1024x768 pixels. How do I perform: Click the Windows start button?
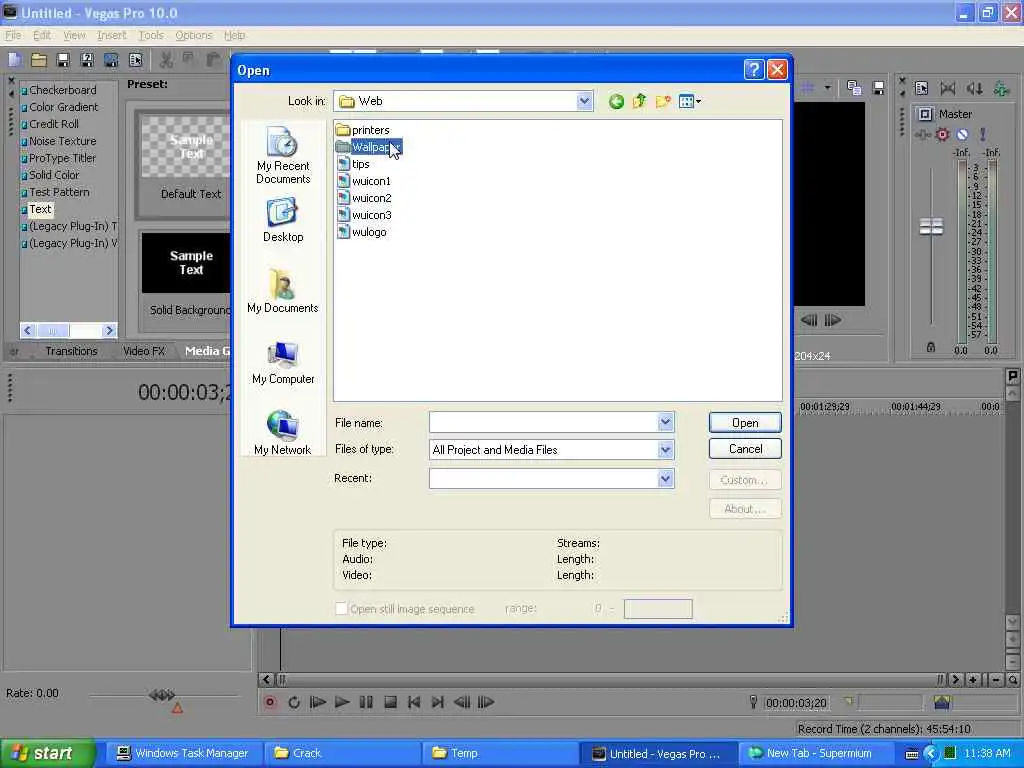(x=47, y=753)
